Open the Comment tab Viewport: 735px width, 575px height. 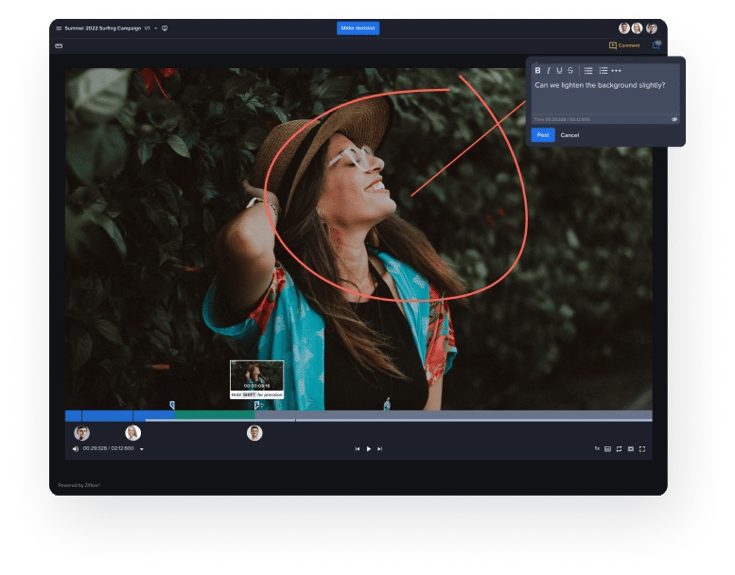coord(624,45)
